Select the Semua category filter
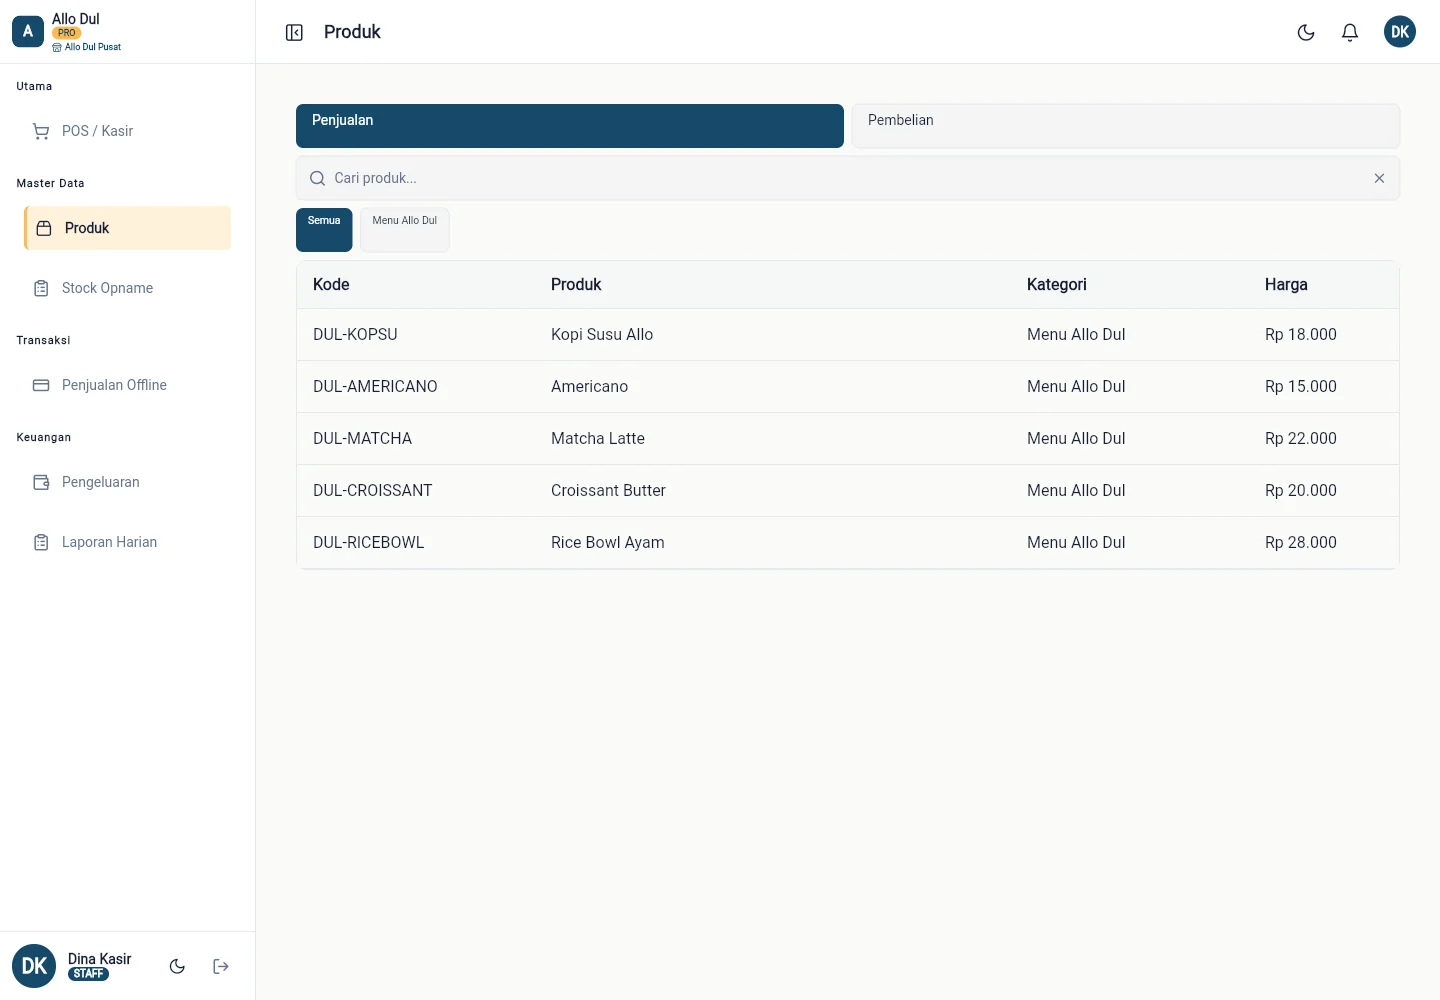Screen dimensions: 1440x1000 pyautogui.click(x=324, y=230)
